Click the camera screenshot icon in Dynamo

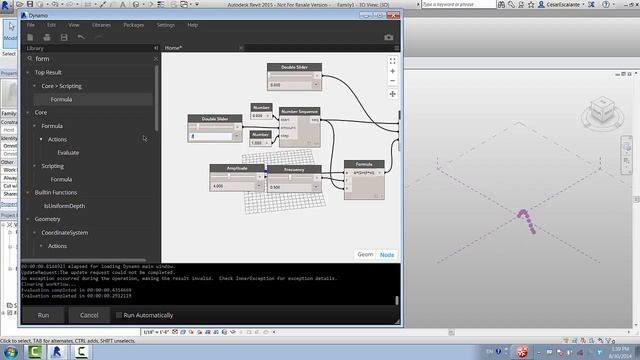pyautogui.click(x=389, y=37)
